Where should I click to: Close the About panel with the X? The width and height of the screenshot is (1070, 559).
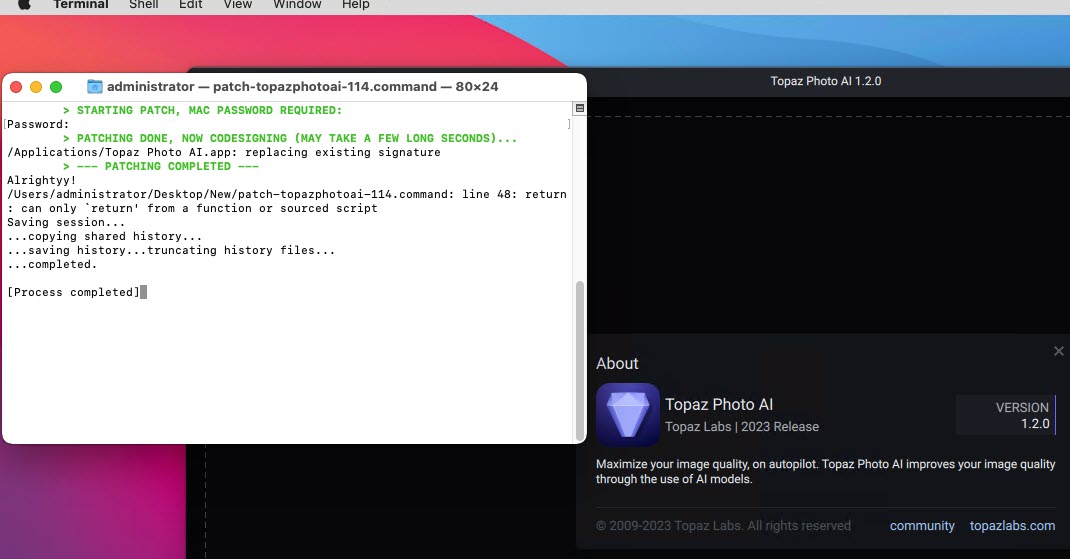pyautogui.click(x=1059, y=351)
